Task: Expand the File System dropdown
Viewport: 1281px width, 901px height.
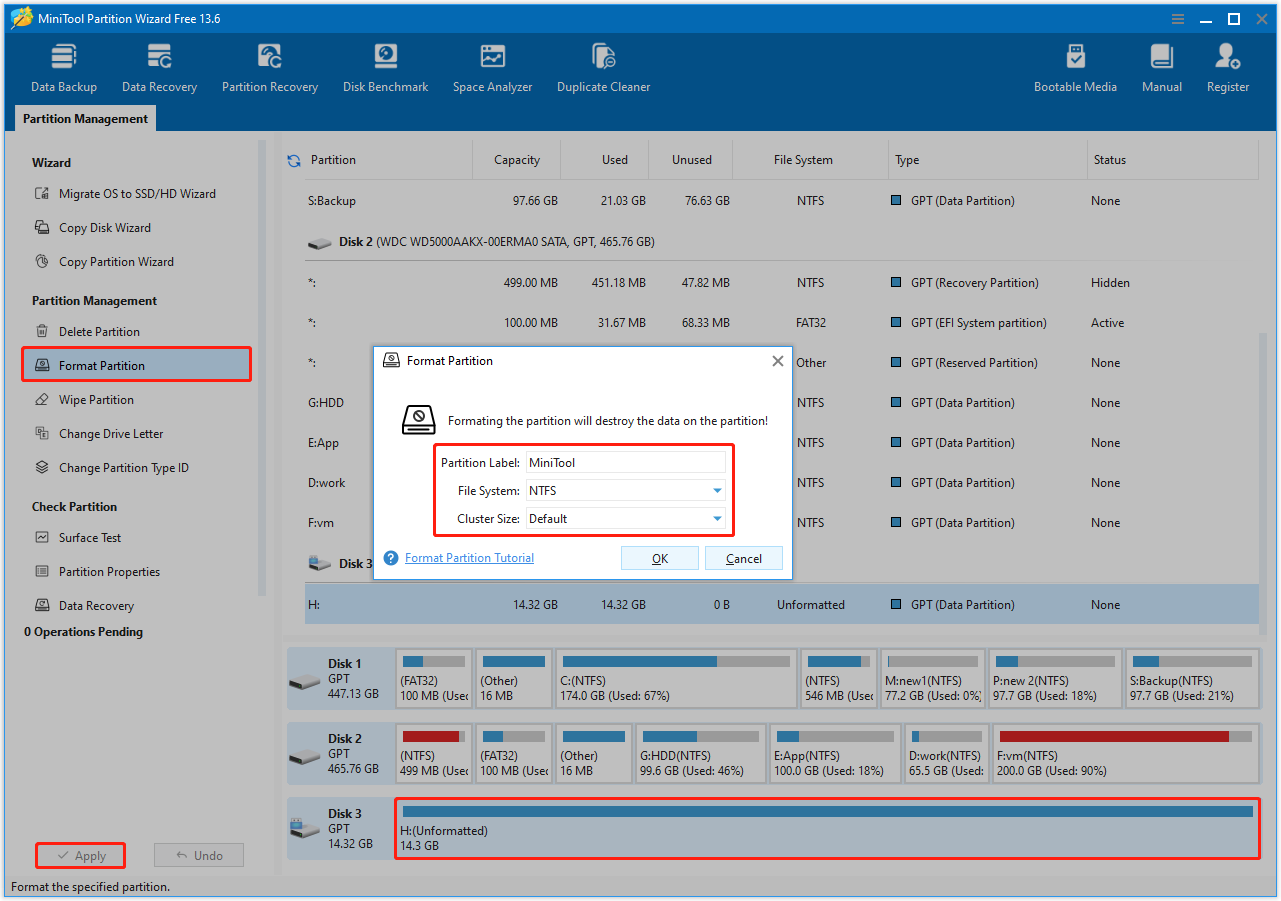Action: [x=717, y=491]
